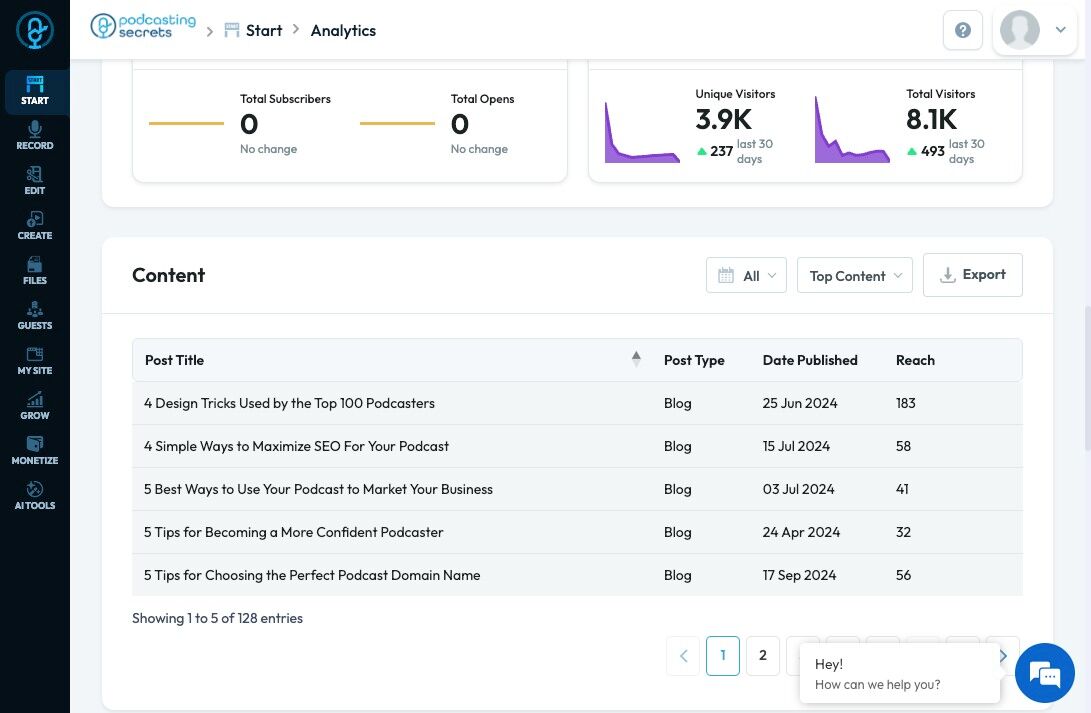Sort table by Post Title column

[174, 360]
